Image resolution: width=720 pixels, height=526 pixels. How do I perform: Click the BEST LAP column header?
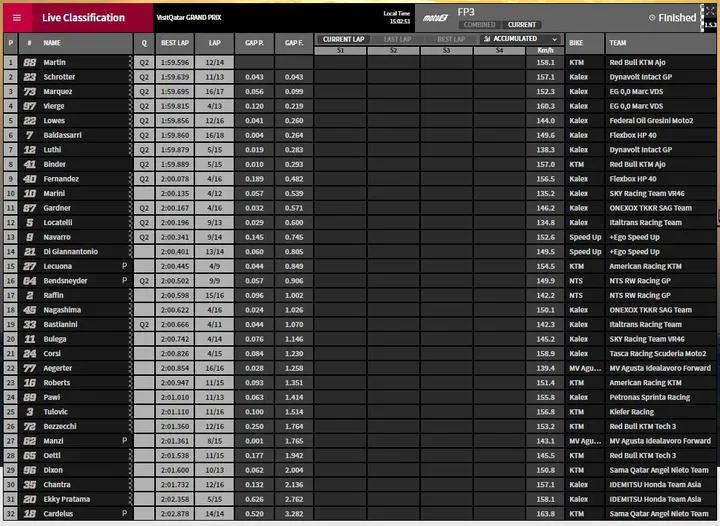[174, 43]
